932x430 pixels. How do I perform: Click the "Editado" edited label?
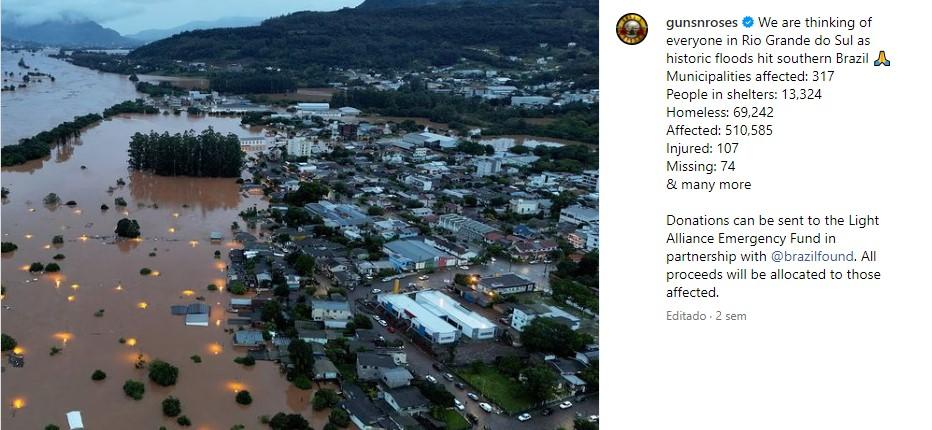point(686,316)
